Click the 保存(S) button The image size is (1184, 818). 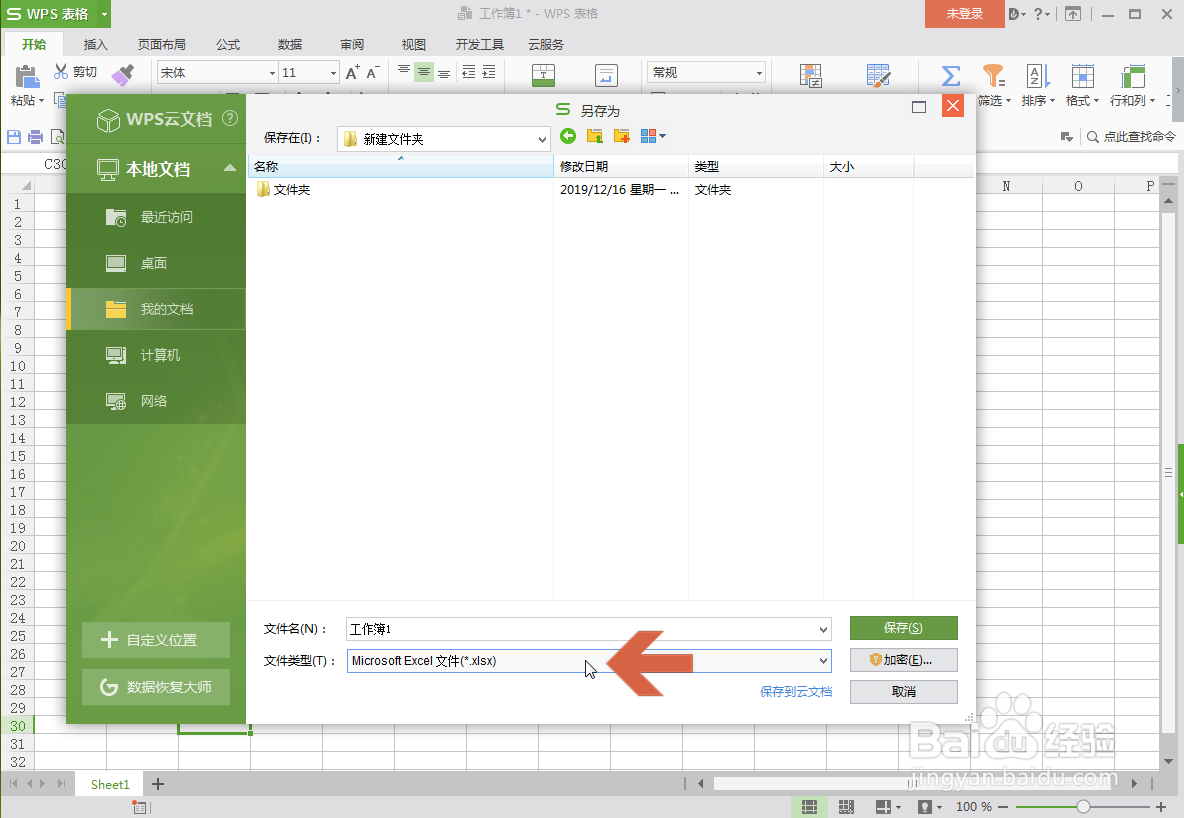904,628
